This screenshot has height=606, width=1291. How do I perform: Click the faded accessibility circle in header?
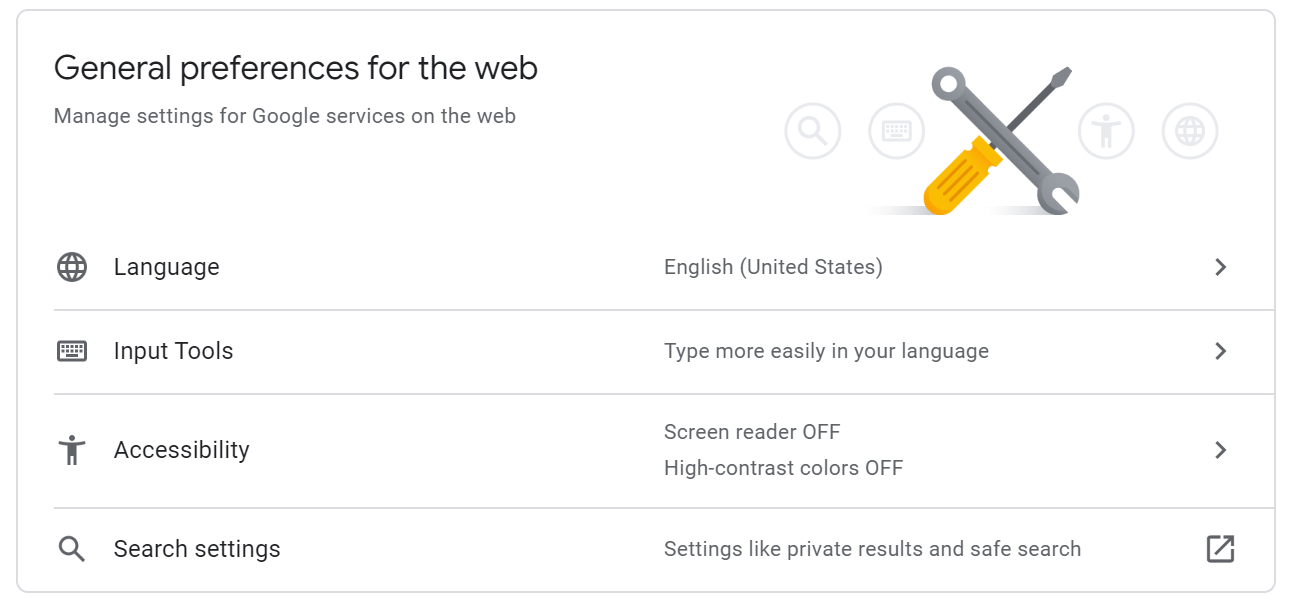click(1106, 131)
